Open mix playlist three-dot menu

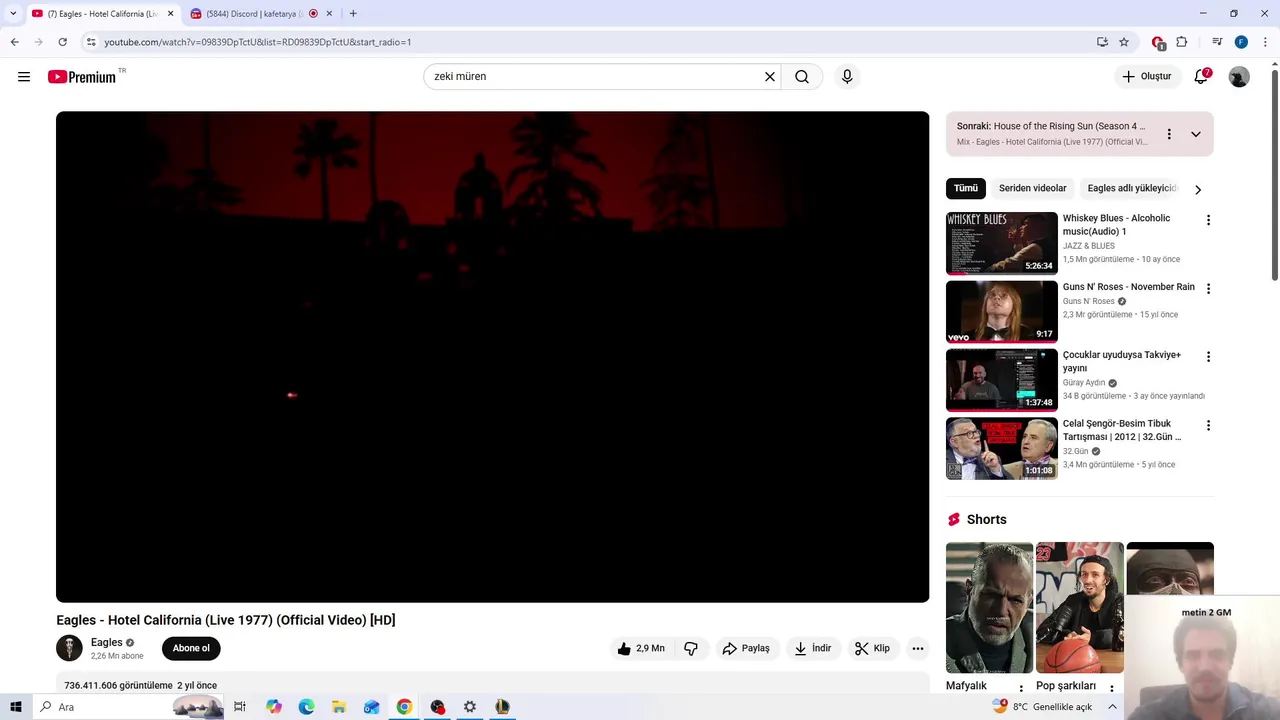point(1169,134)
